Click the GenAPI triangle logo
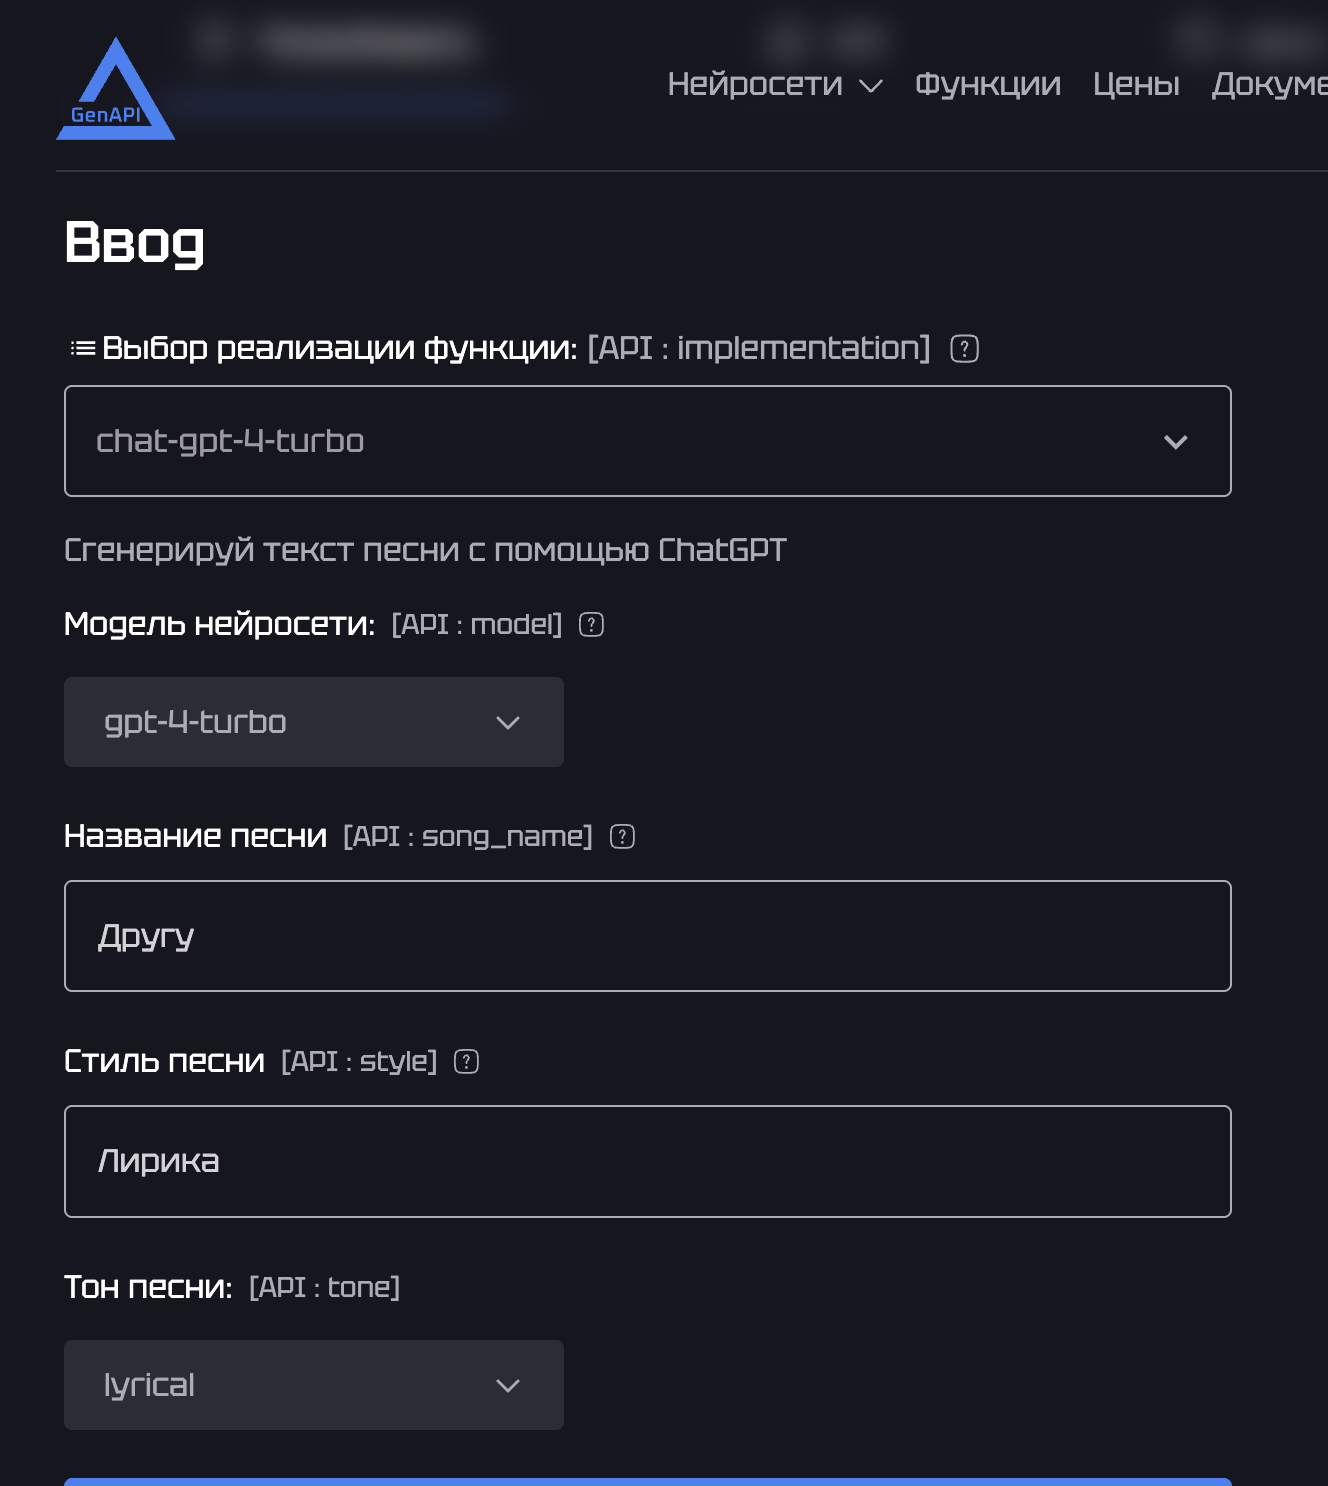 [115, 89]
